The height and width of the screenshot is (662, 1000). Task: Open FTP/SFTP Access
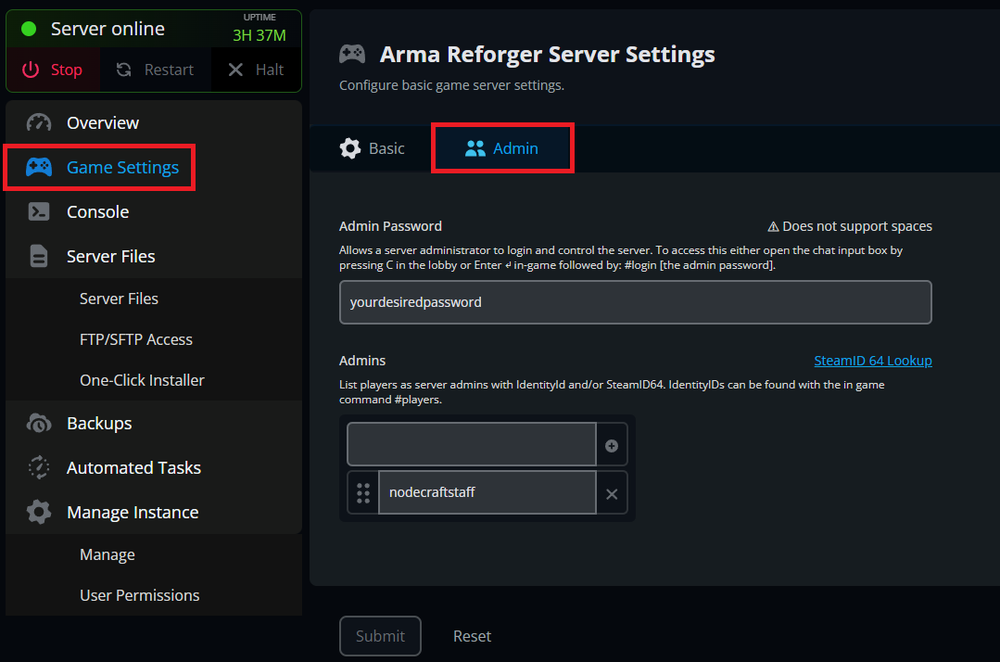coord(136,339)
